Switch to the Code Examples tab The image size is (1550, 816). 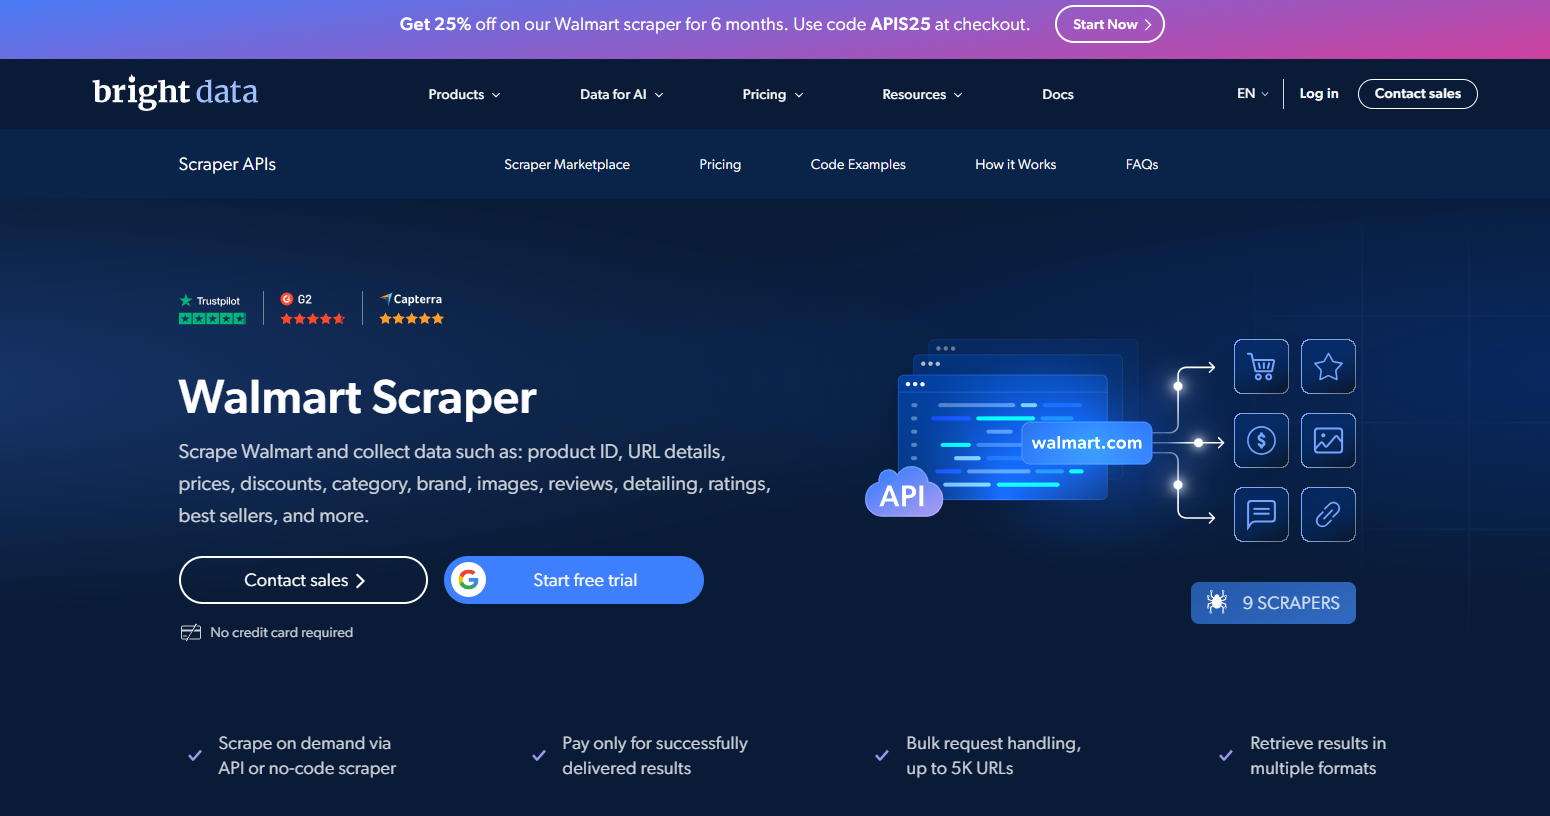(x=857, y=164)
